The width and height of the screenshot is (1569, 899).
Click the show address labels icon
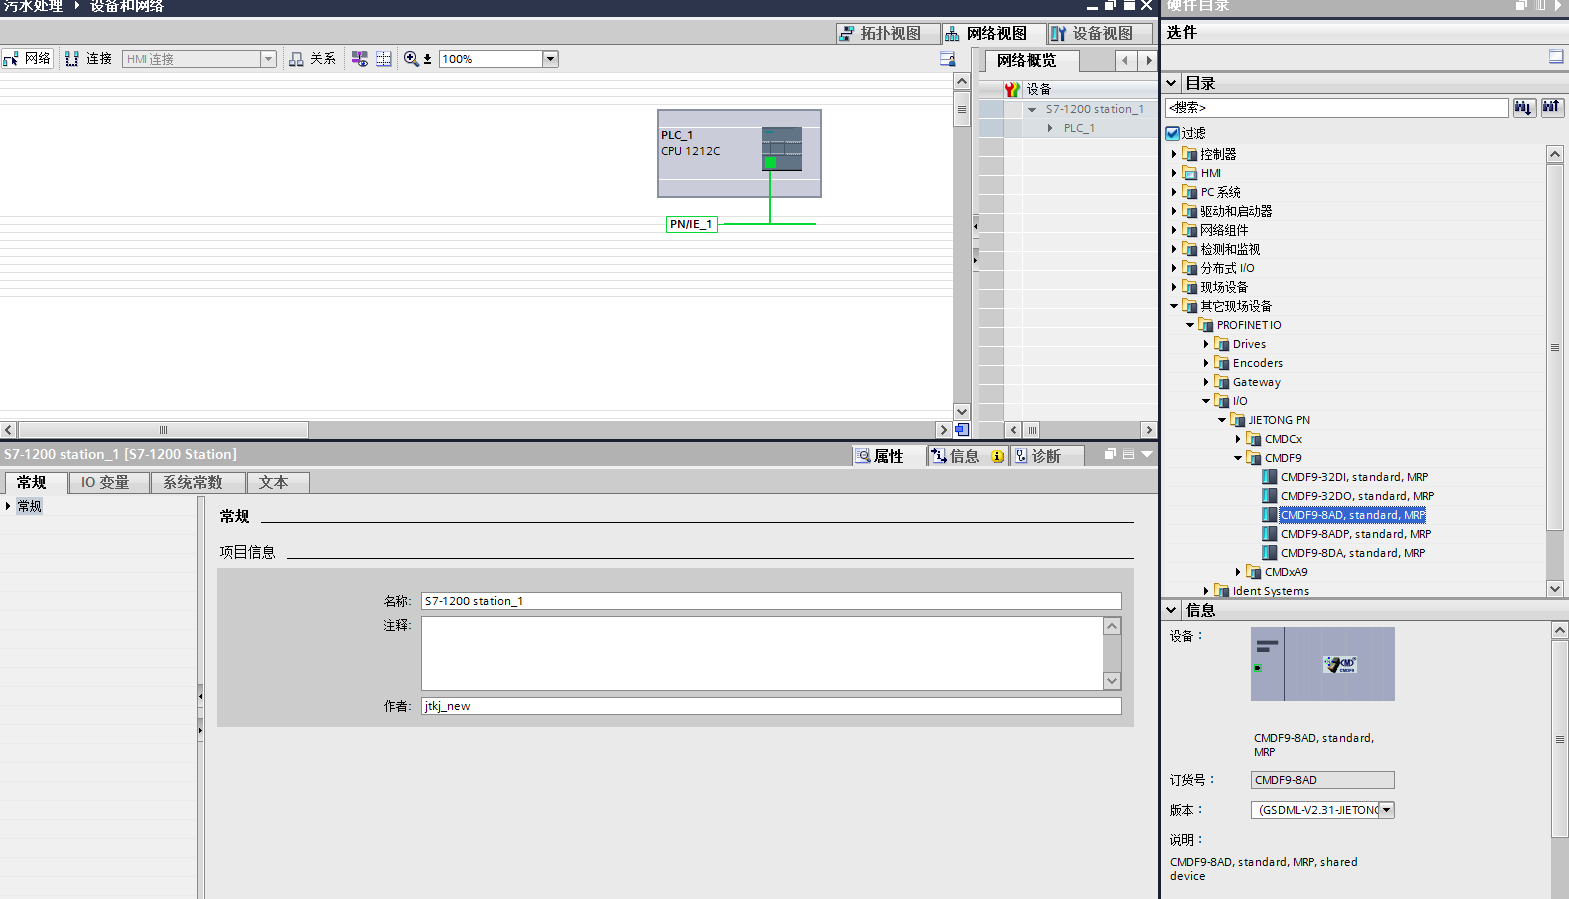pos(383,59)
